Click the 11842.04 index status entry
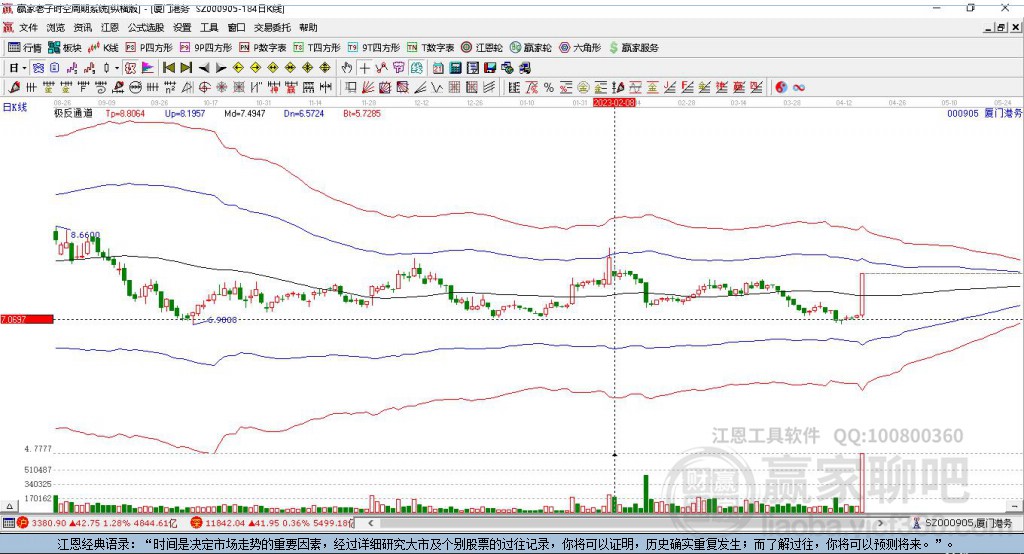Viewport: 1024px width, 554px height. tap(272, 523)
